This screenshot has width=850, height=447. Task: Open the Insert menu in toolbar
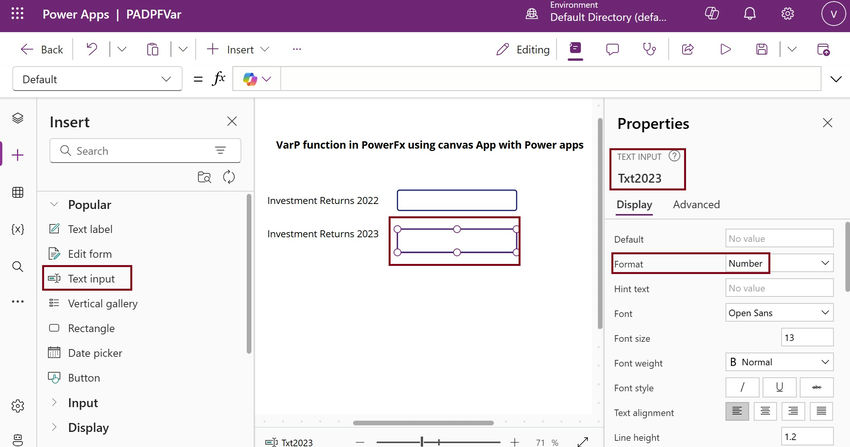point(237,49)
